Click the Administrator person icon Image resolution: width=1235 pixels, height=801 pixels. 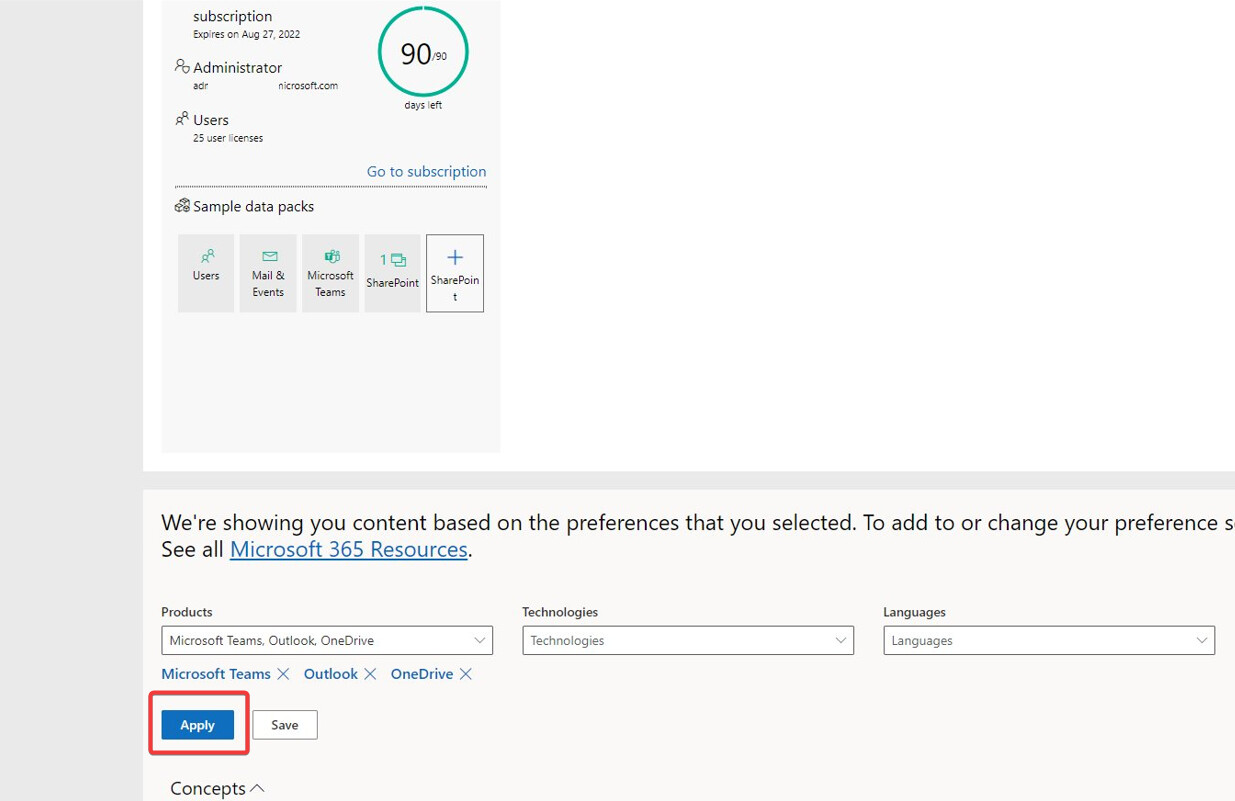click(x=182, y=66)
